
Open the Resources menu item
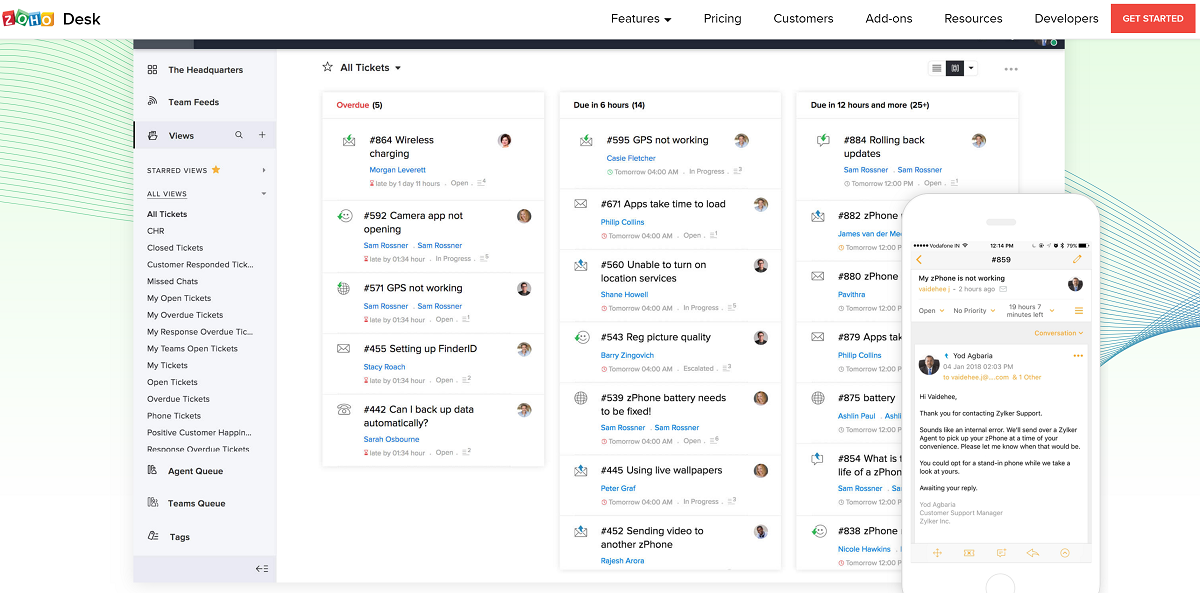click(x=973, y=19)
